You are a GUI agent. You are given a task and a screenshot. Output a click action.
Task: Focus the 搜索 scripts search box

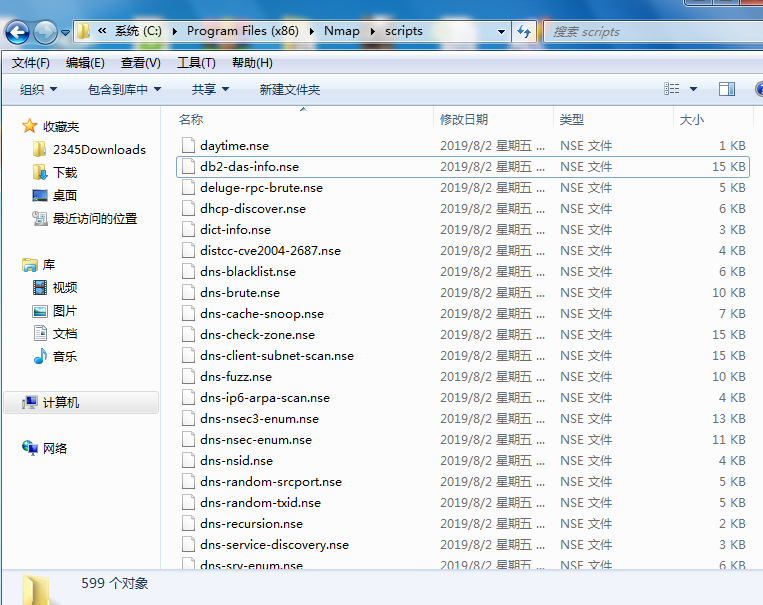653,32
